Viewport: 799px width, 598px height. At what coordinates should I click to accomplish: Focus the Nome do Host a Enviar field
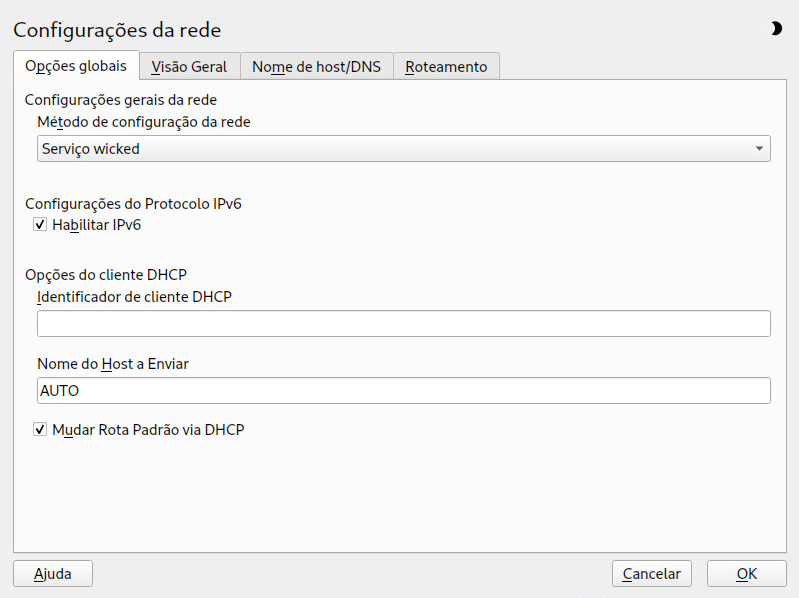coord(404,391)
